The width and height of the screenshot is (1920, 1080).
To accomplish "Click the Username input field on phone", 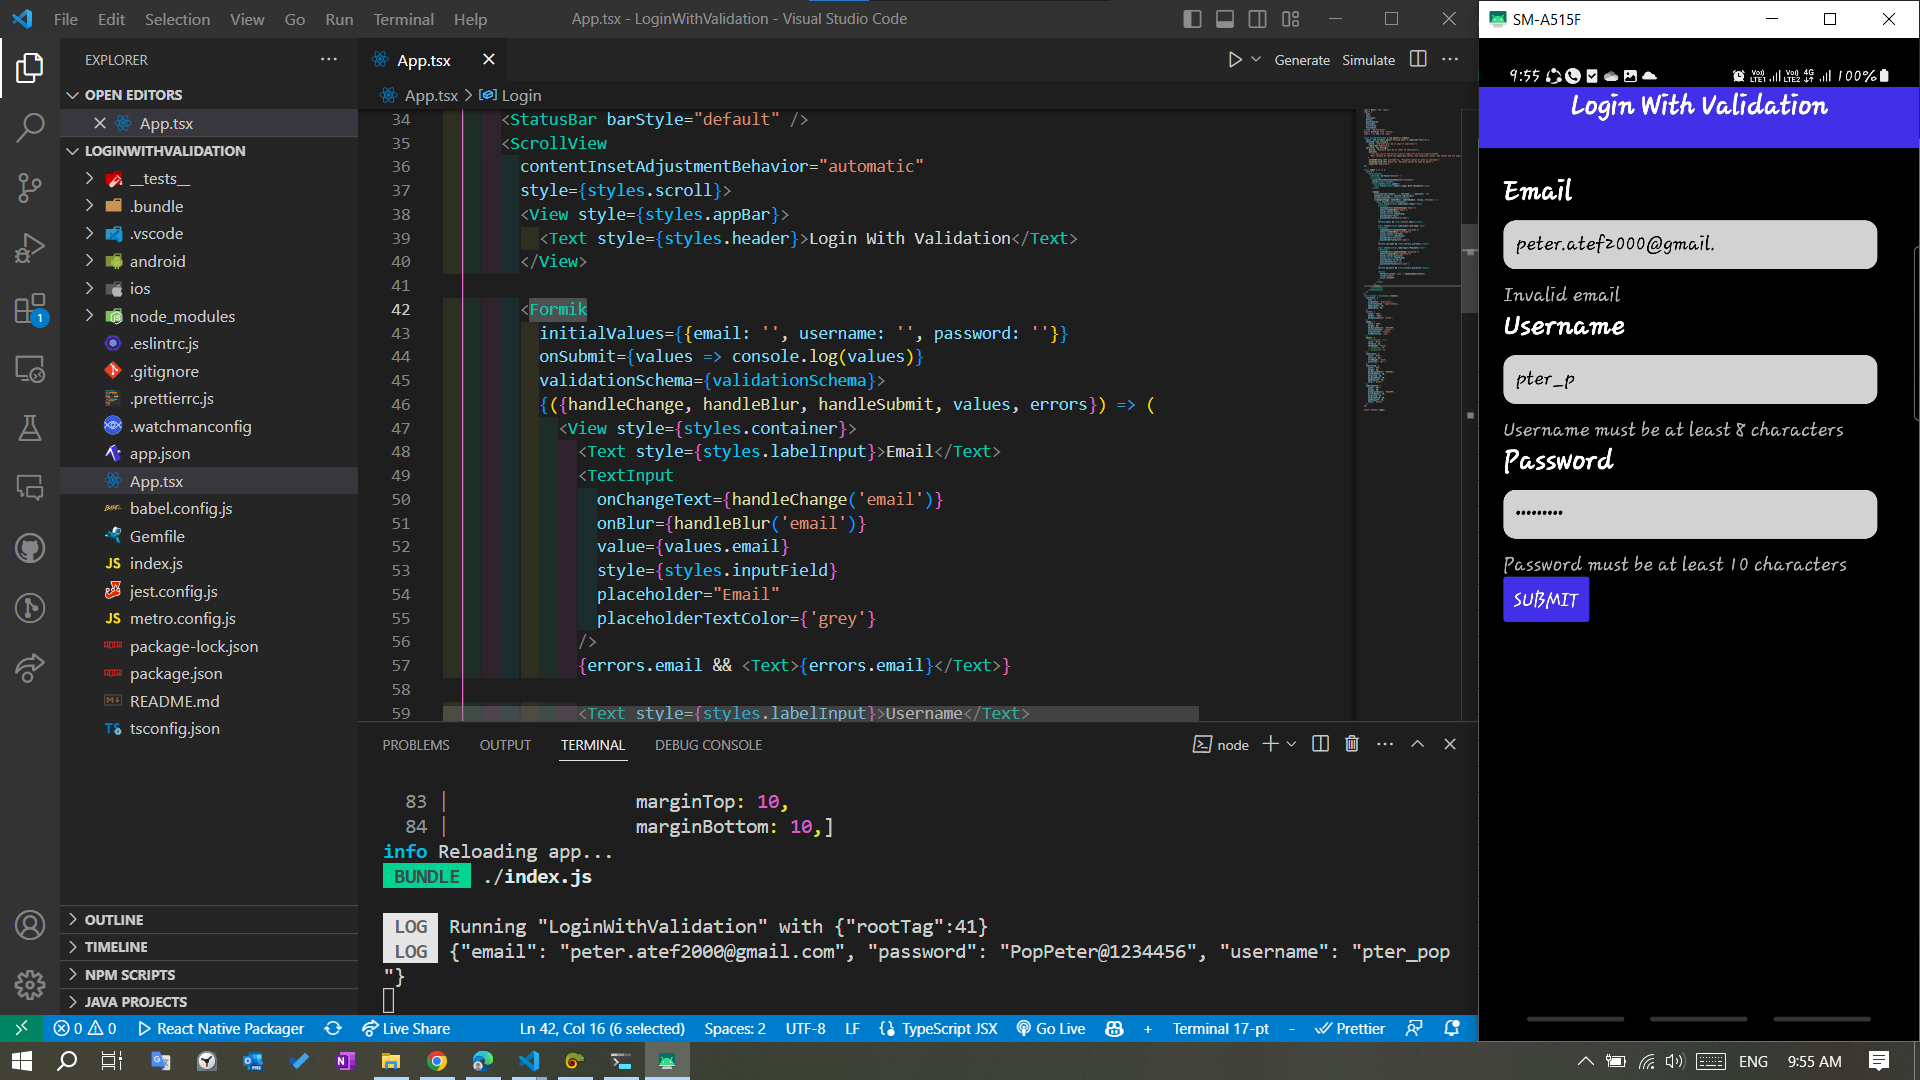I will [1689, 379].
